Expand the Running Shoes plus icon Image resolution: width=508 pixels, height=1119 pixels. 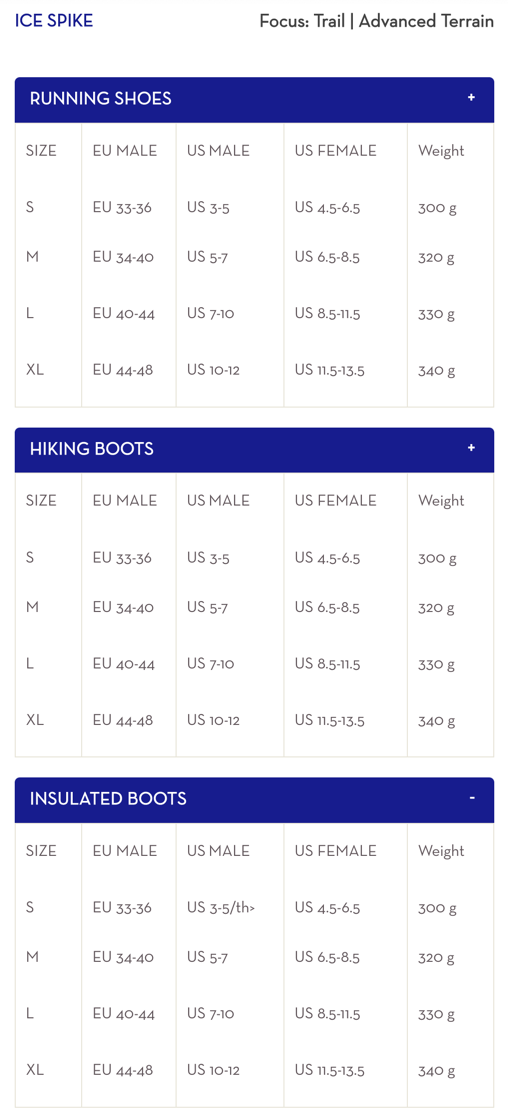[471, 98]
